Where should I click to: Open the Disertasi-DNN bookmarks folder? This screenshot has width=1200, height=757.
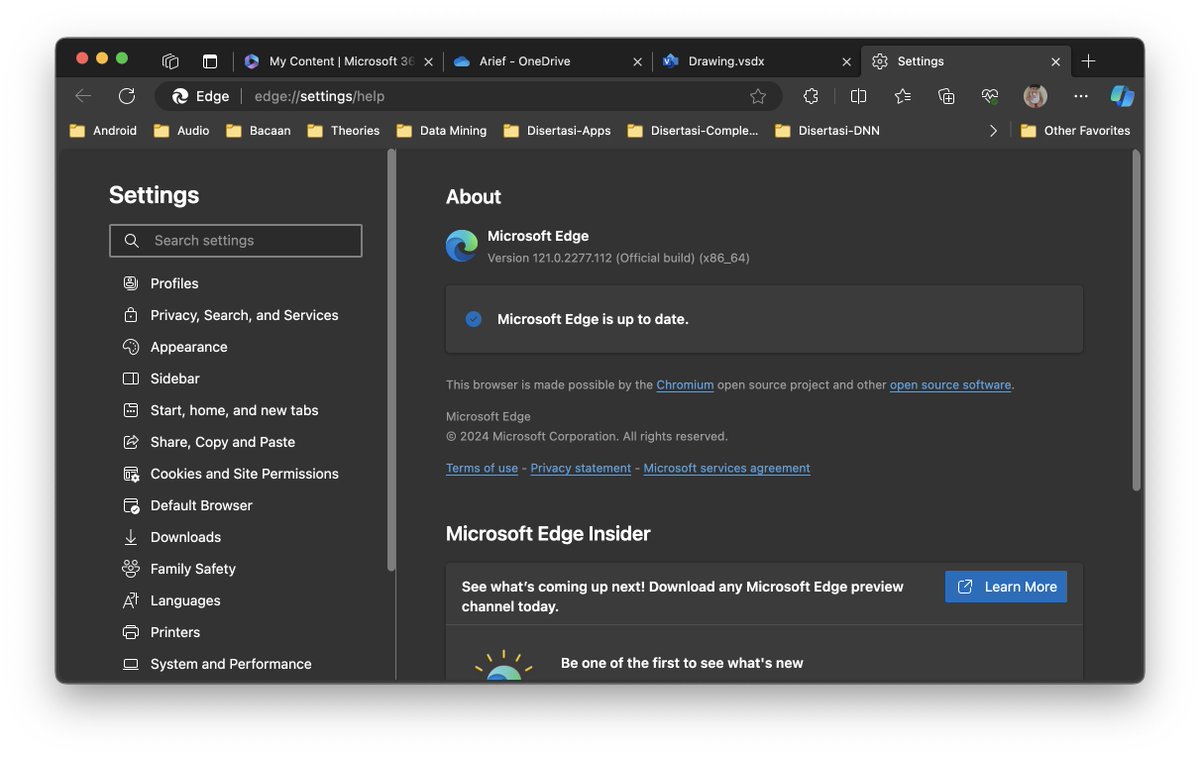(x=827, y=130)
